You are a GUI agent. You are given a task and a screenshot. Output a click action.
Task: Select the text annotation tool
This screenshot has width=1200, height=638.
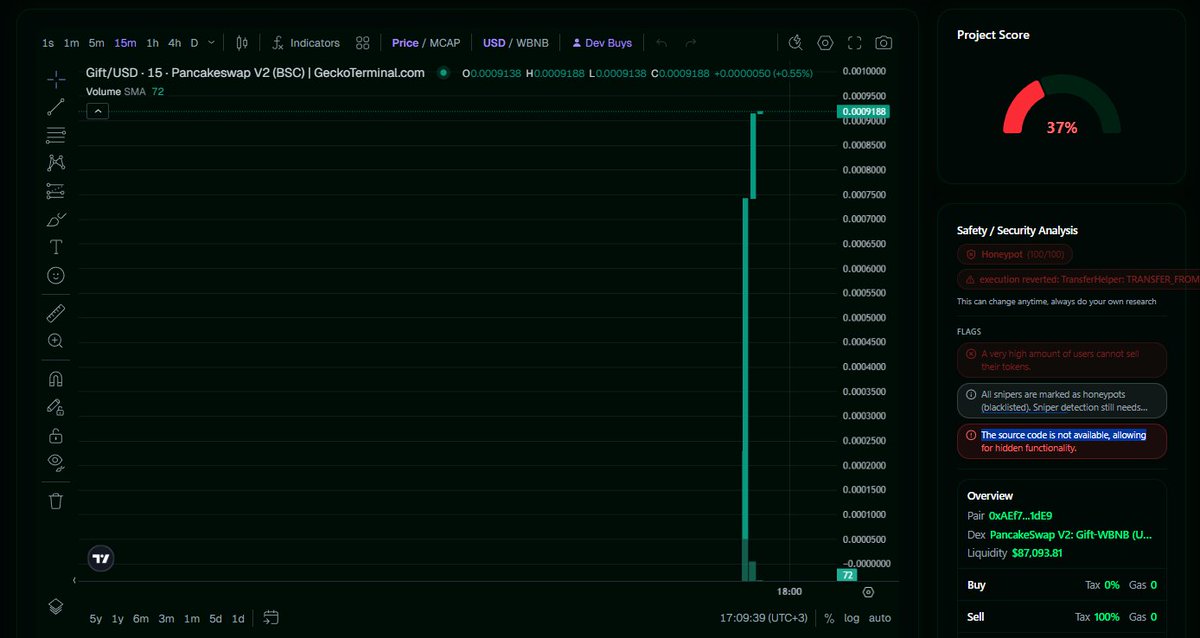56,247
